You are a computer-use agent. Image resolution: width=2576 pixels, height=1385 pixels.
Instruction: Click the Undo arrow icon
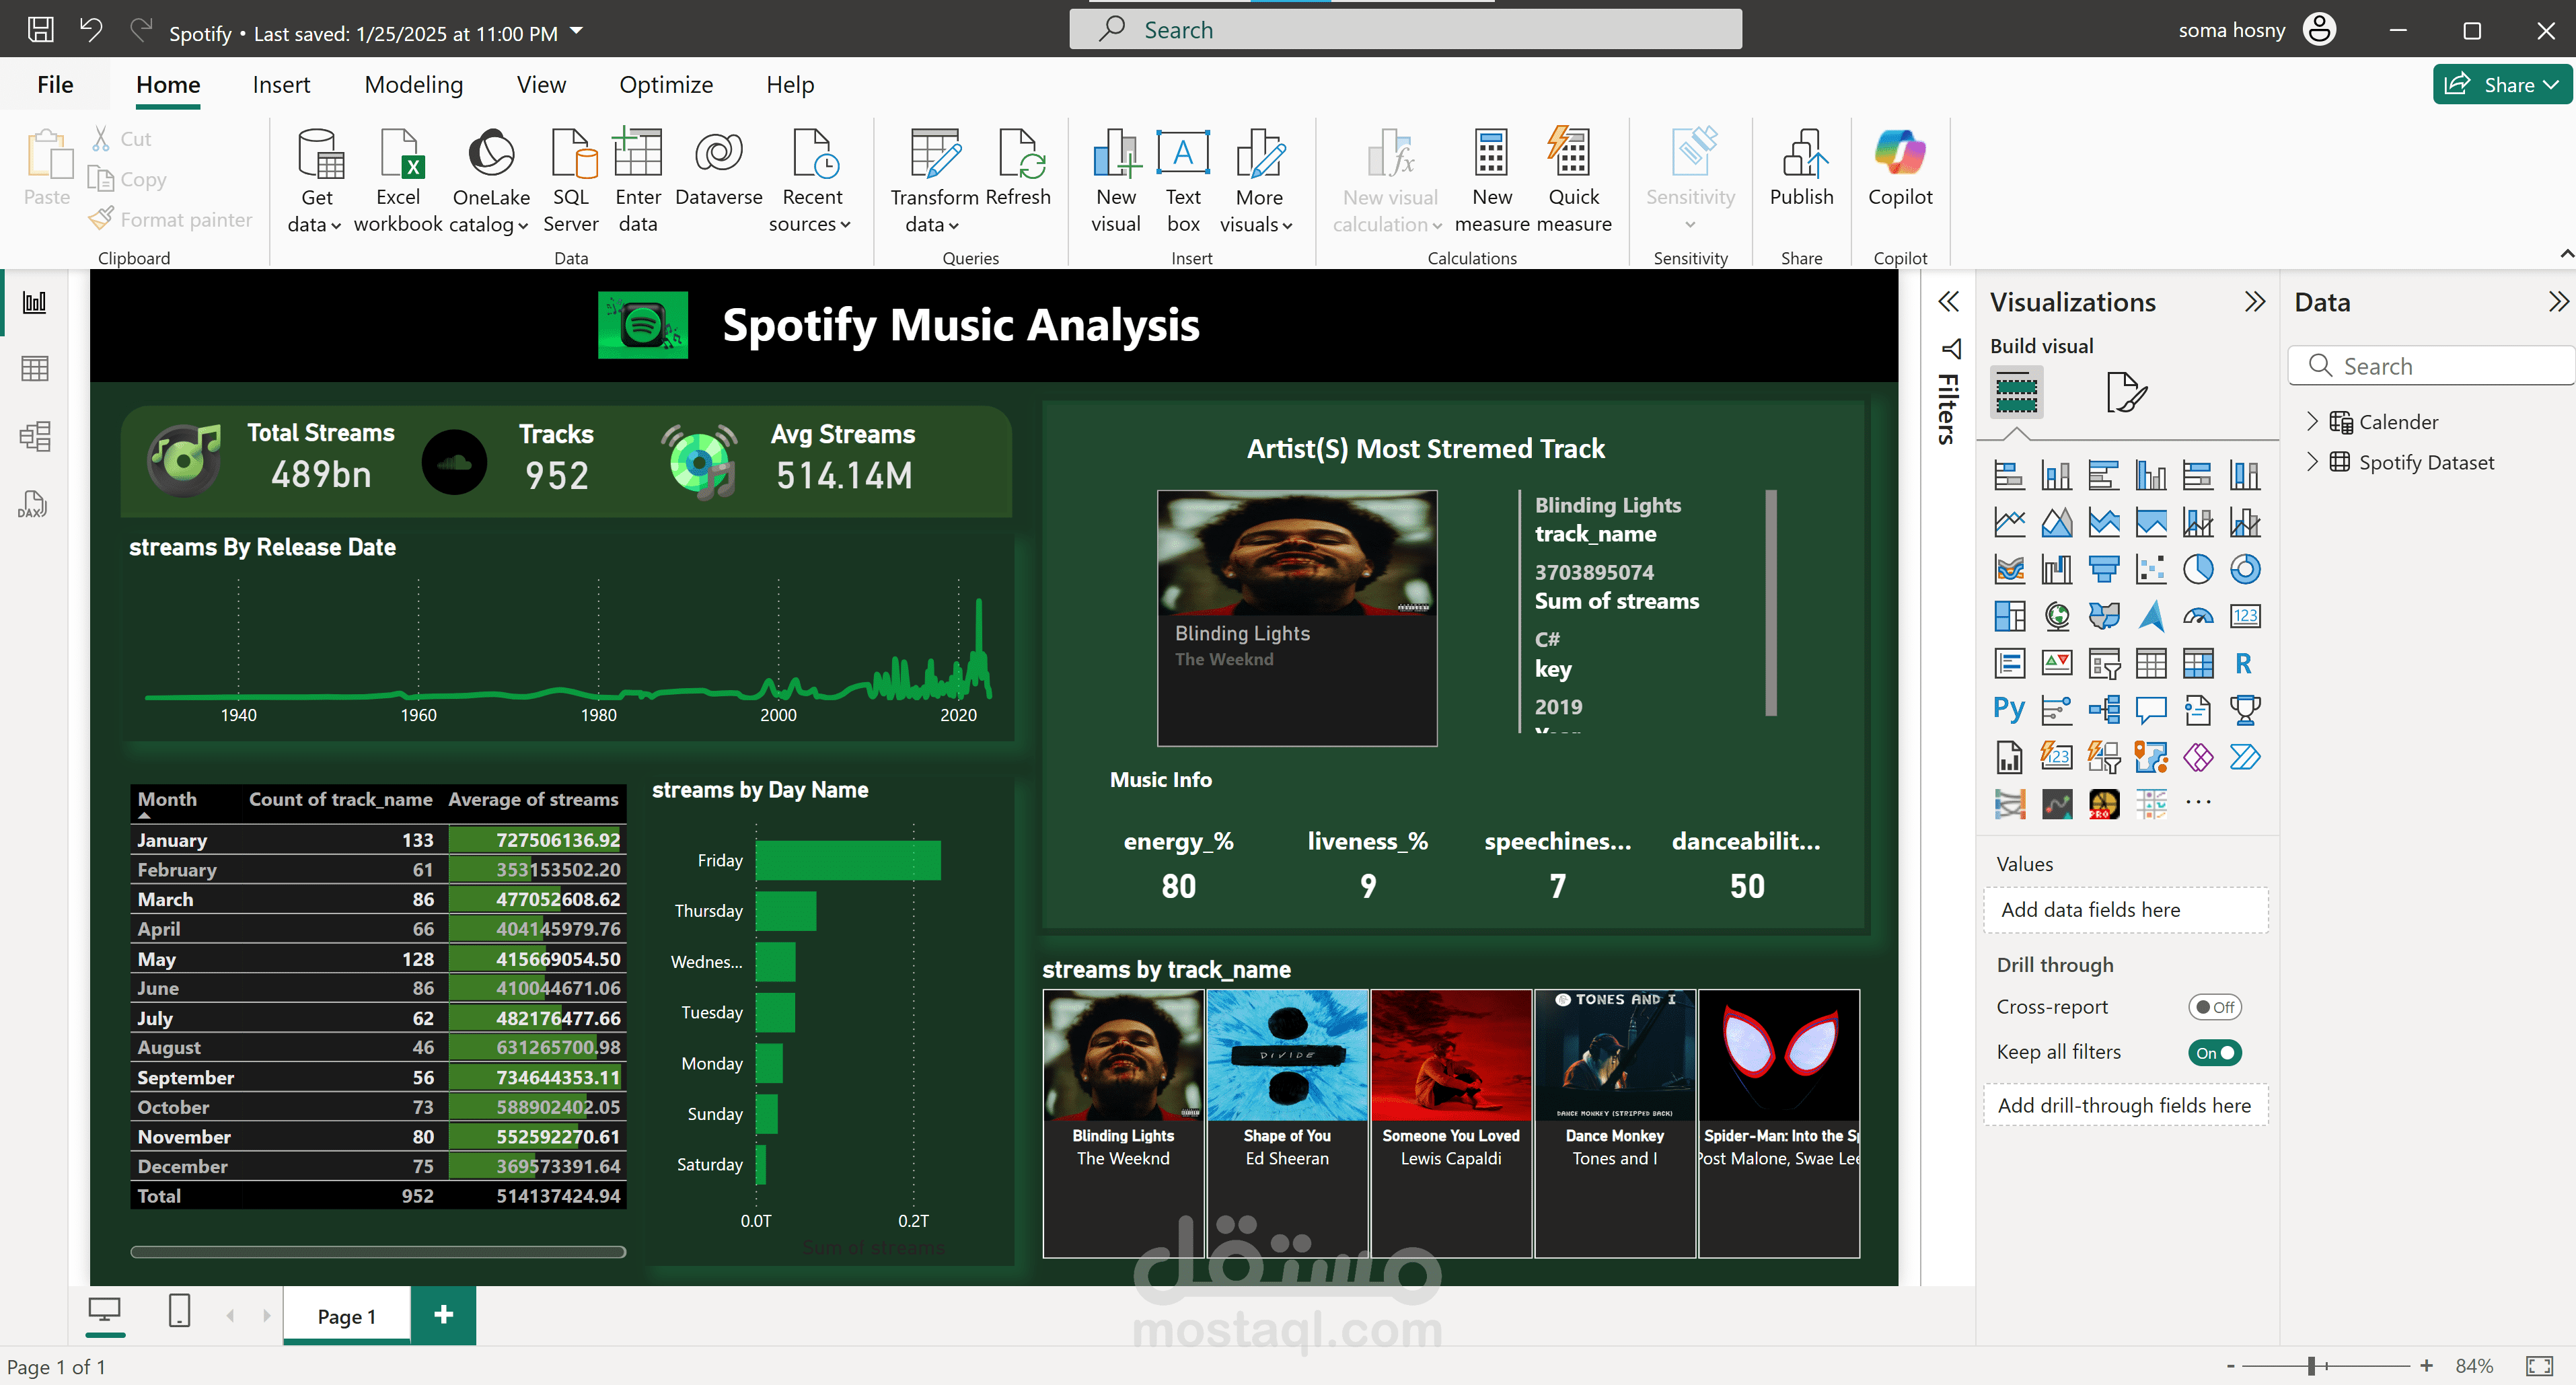(90, 29)
